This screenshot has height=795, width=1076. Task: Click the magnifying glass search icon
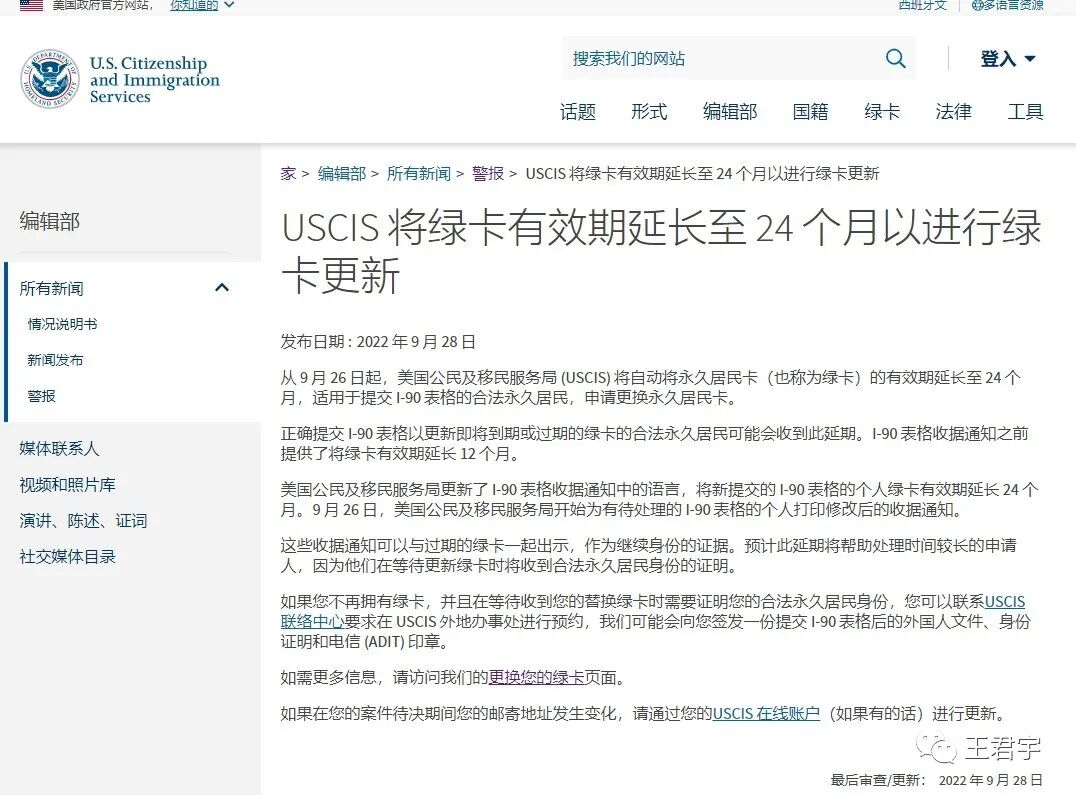point(895,59)
